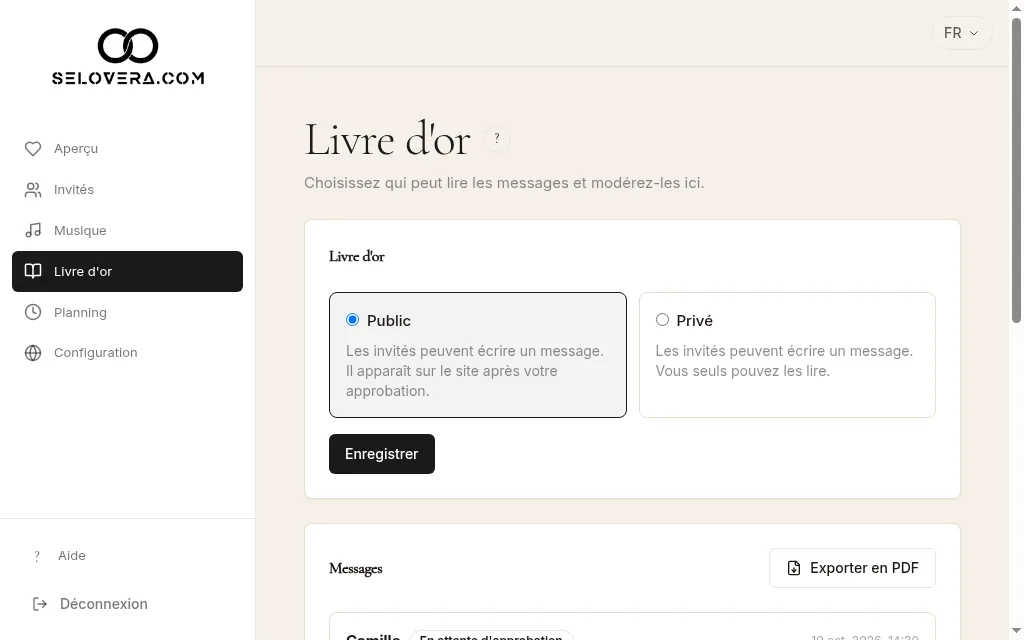Click the Enregistrer button
1024x640 pixels.
coord(382,454)
